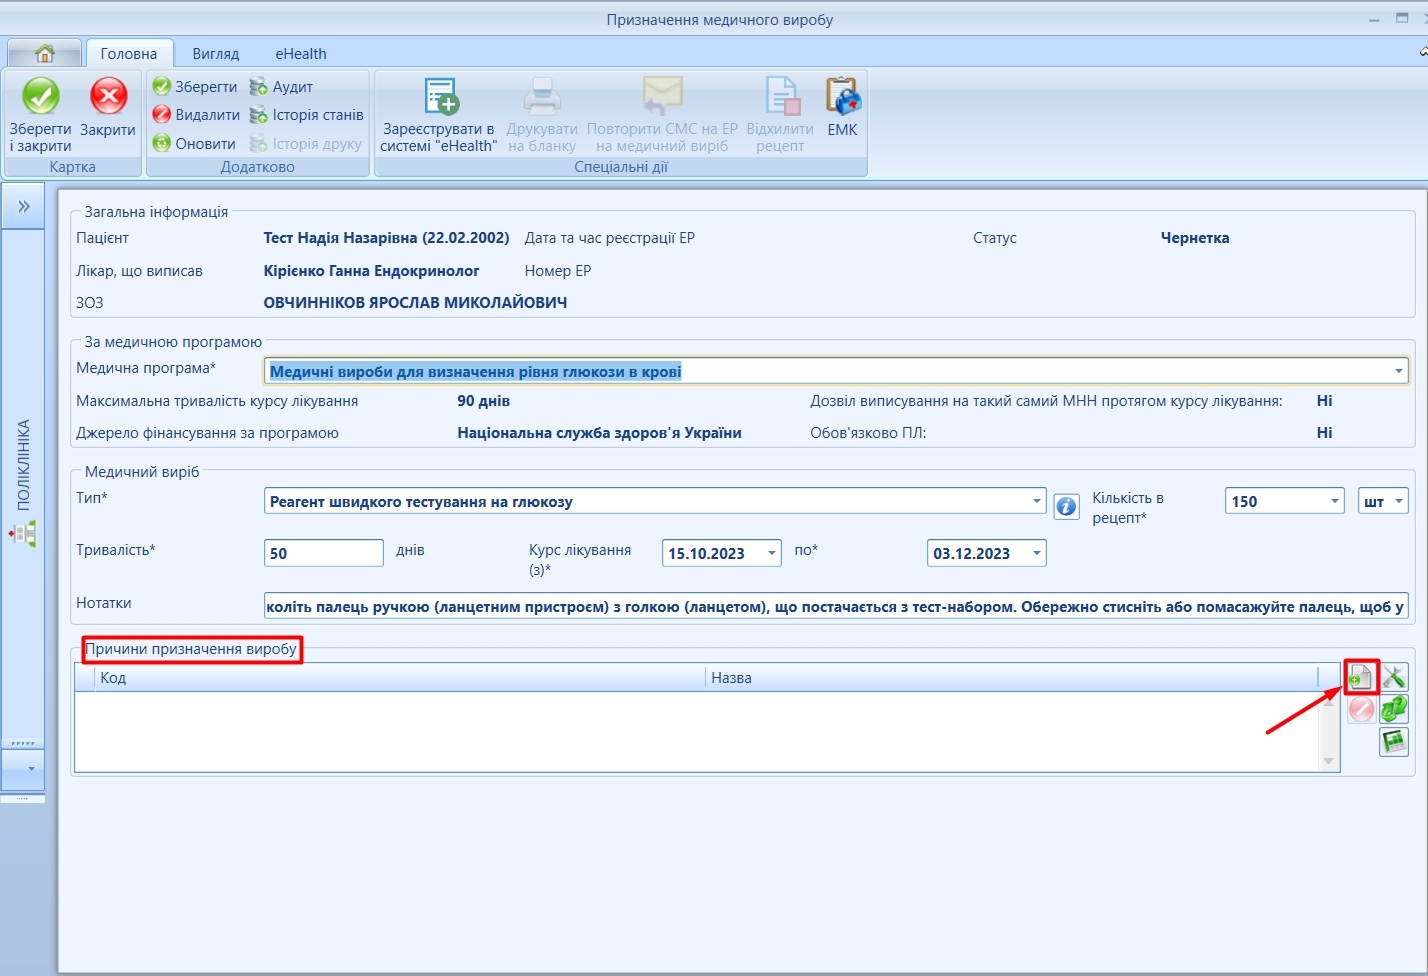1428x976 pixels.
Task: Click the 'Оновити' refresh item
Action: (194, 144)
